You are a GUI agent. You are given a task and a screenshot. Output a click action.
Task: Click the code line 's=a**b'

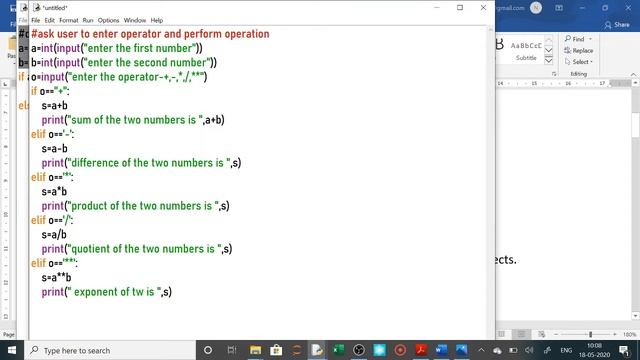56,278
